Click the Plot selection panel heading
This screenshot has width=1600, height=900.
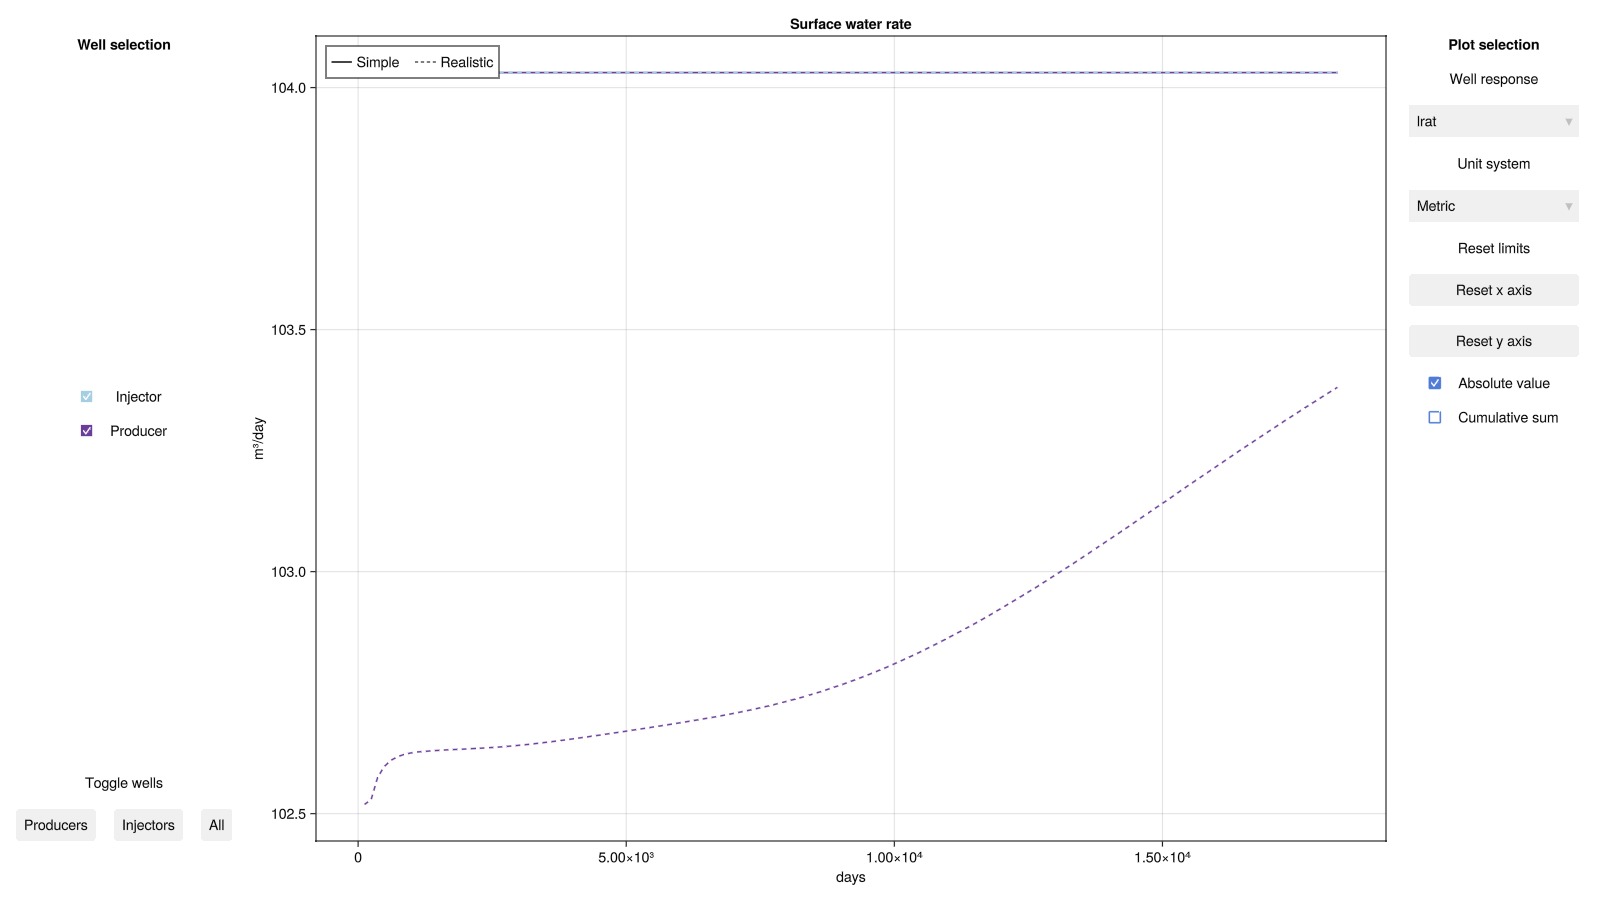pyautogui.click(x=1493, y=45)
